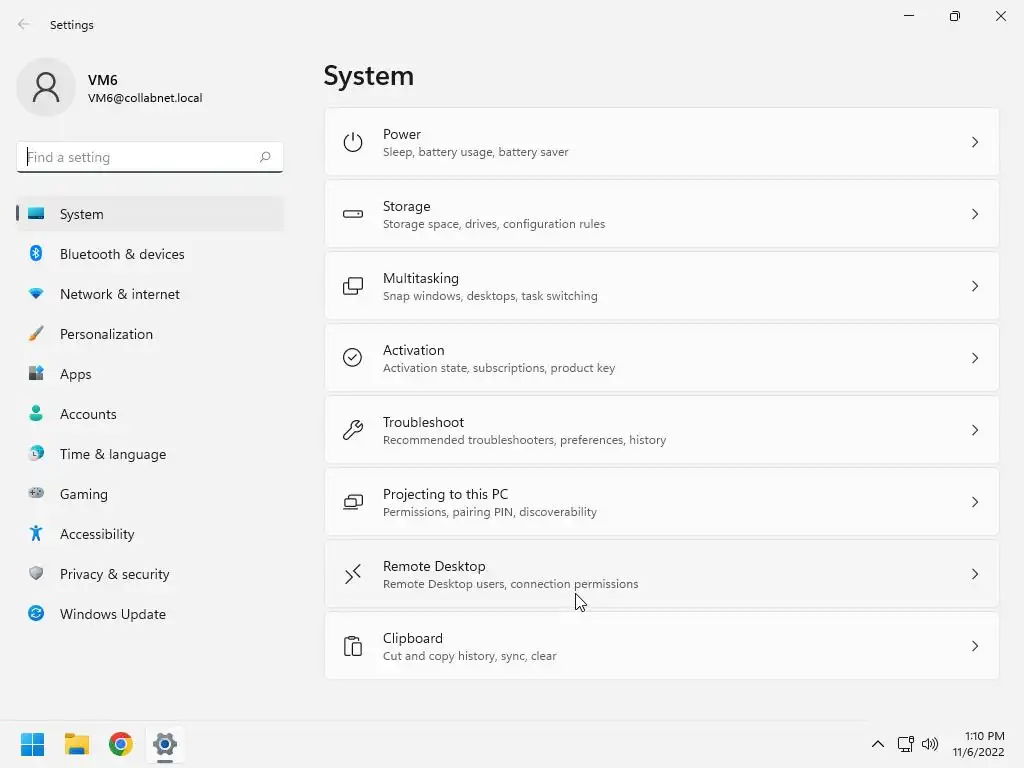1024x768 pixels.
Task: Click the Troubleshoot wrench icon
Action: [x=353, y=430]
